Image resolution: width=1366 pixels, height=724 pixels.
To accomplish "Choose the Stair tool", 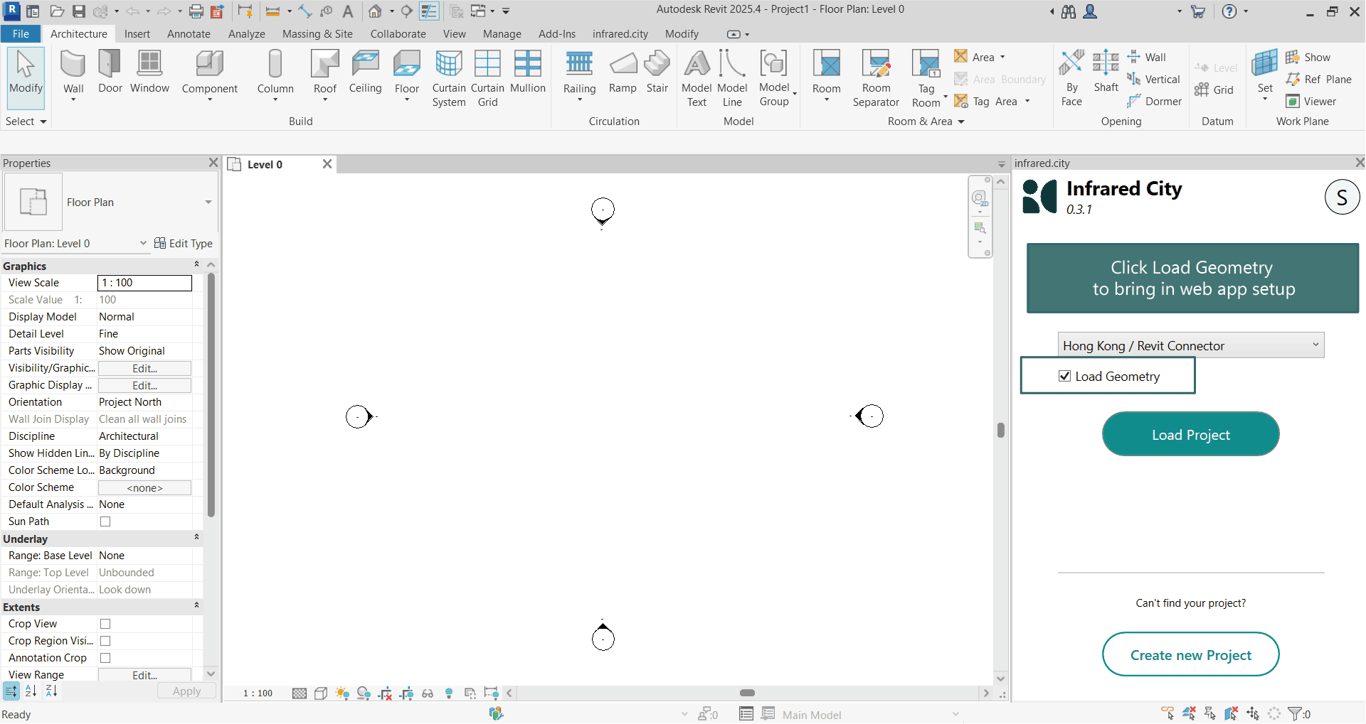I will [x=657, y=72].
